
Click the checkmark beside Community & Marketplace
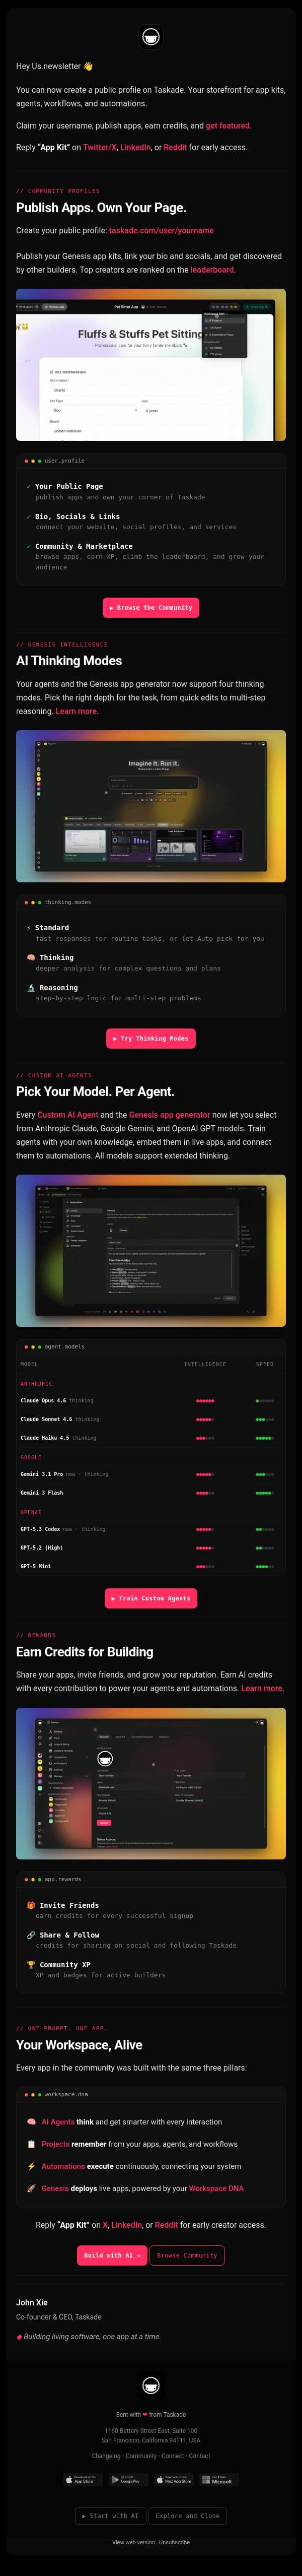click(29, 546)
